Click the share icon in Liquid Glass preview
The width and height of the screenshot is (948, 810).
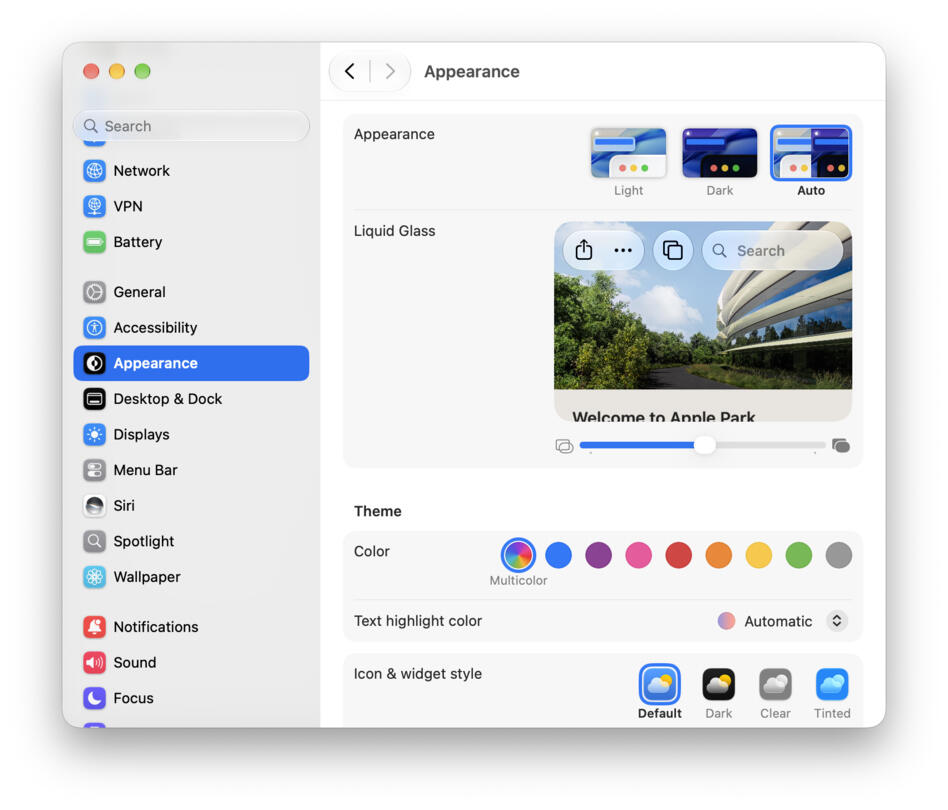click(x=583, y=250)
